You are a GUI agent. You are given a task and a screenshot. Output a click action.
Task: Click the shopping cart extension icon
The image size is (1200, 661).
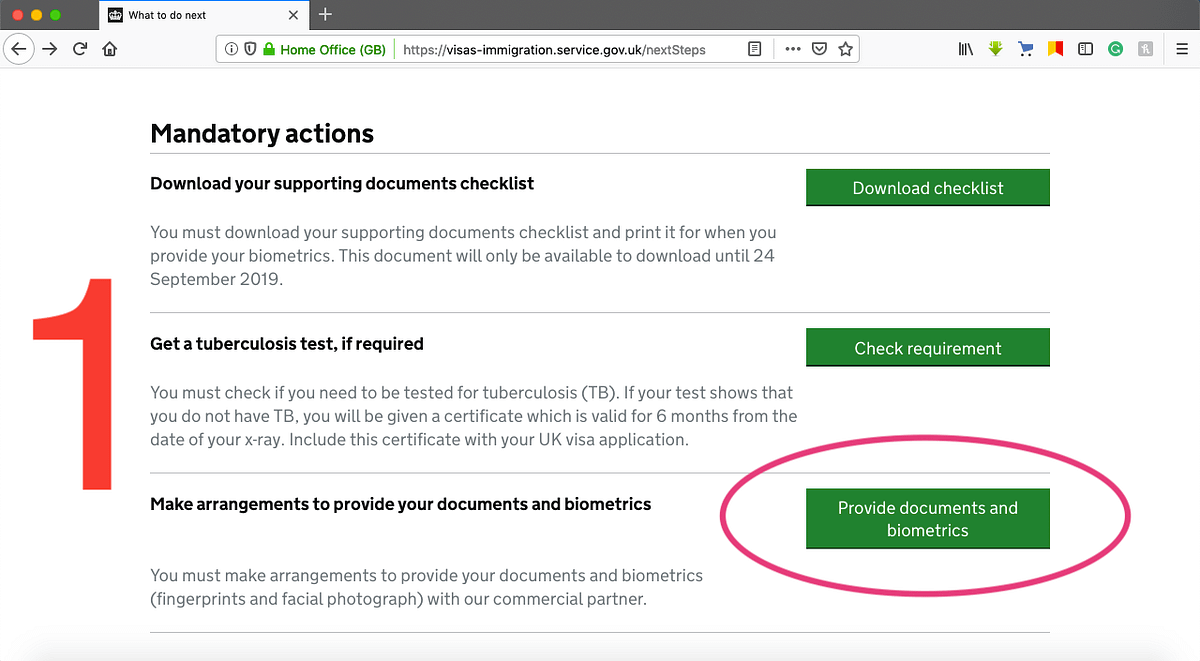(1025, 48)
